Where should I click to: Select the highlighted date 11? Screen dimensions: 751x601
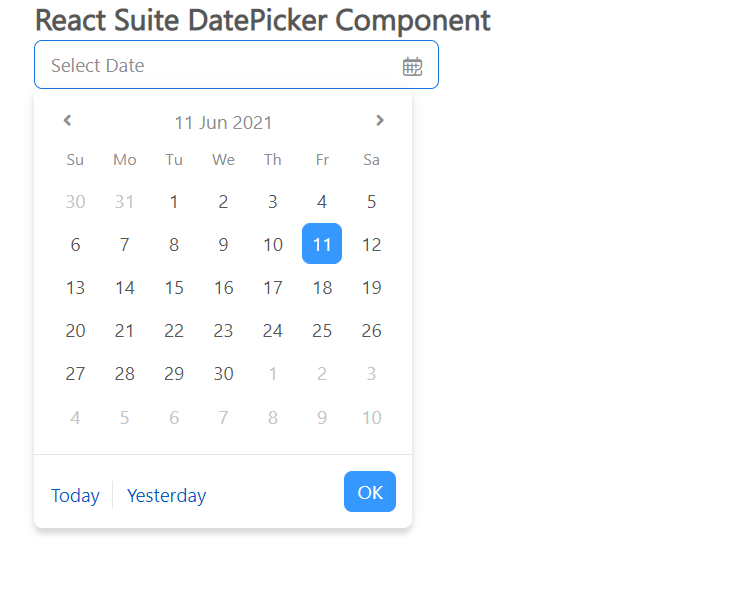click(x=322, y=244)
